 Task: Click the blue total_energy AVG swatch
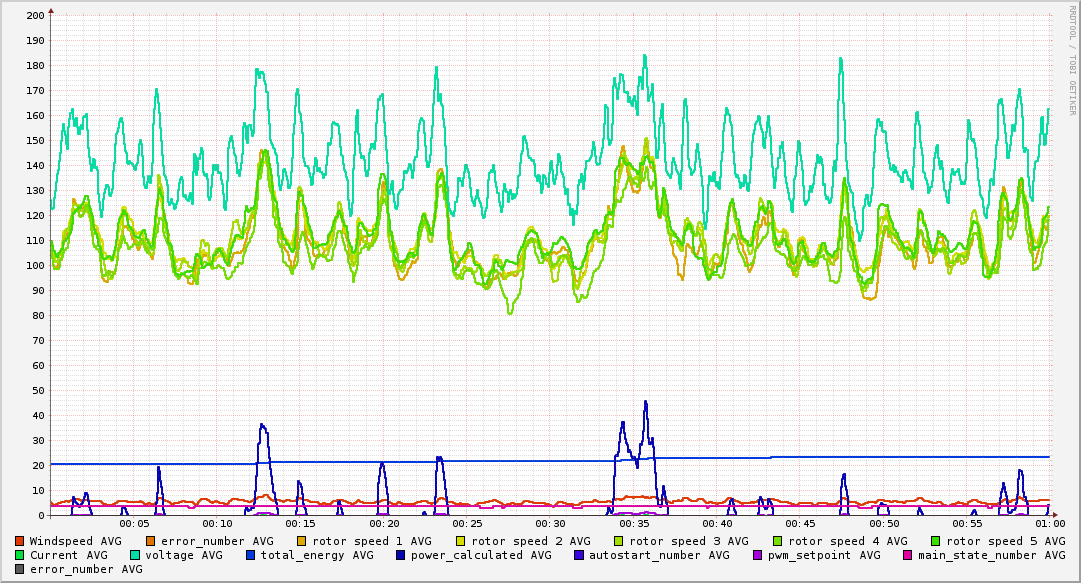(x=250, y=555)
